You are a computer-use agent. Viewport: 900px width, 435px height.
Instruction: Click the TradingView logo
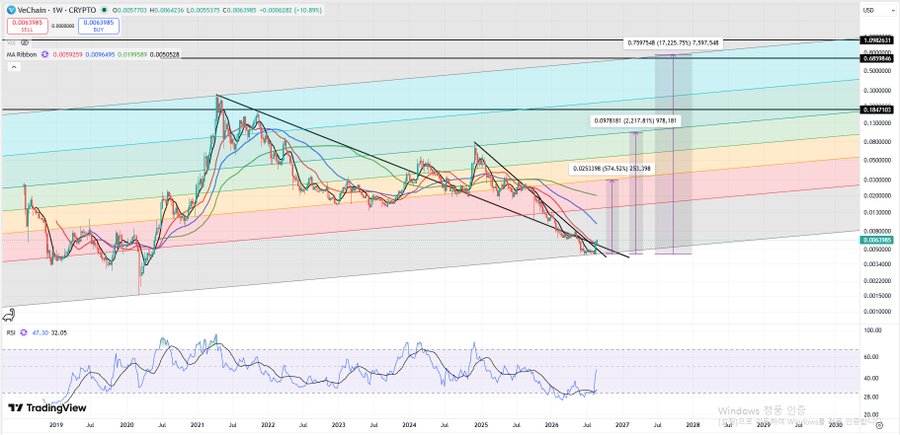coord(47,407)
